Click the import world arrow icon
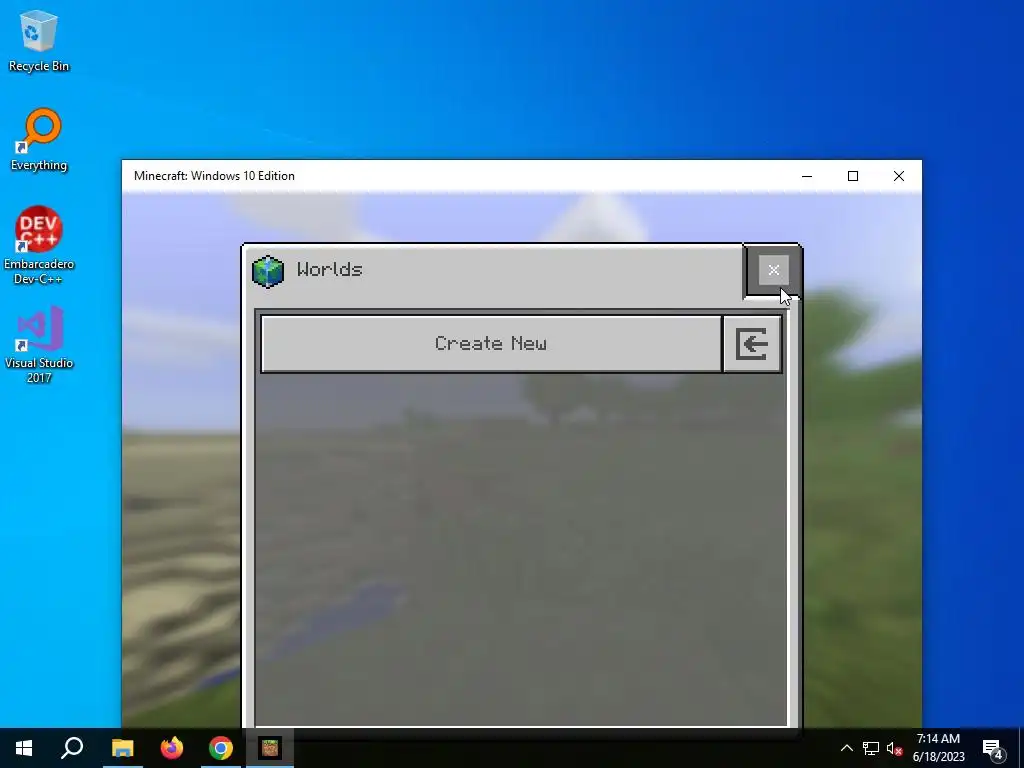The width and height of the screenshot is (1024, 768). [x=752, y=344]
